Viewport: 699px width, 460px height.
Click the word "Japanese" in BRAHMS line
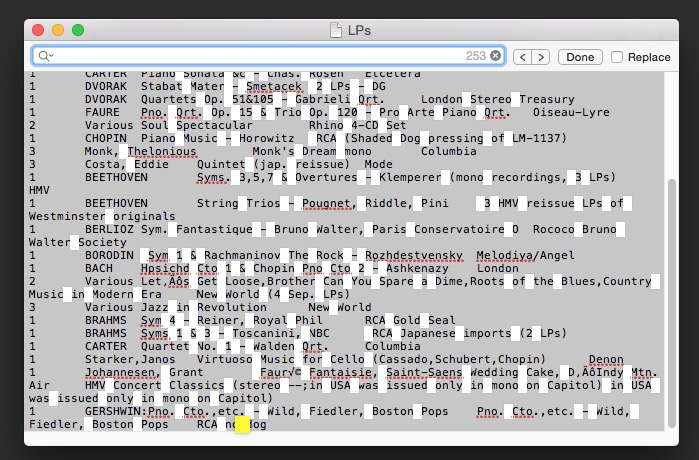428,334
